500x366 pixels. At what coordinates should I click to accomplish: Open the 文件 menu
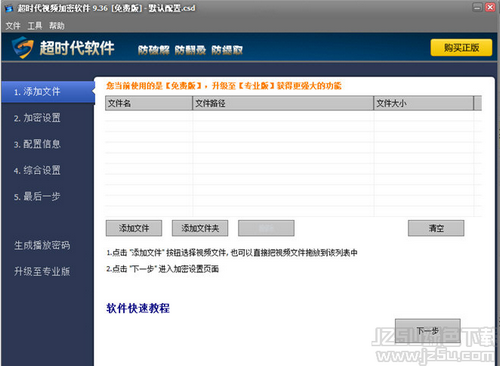click(13, 26)
